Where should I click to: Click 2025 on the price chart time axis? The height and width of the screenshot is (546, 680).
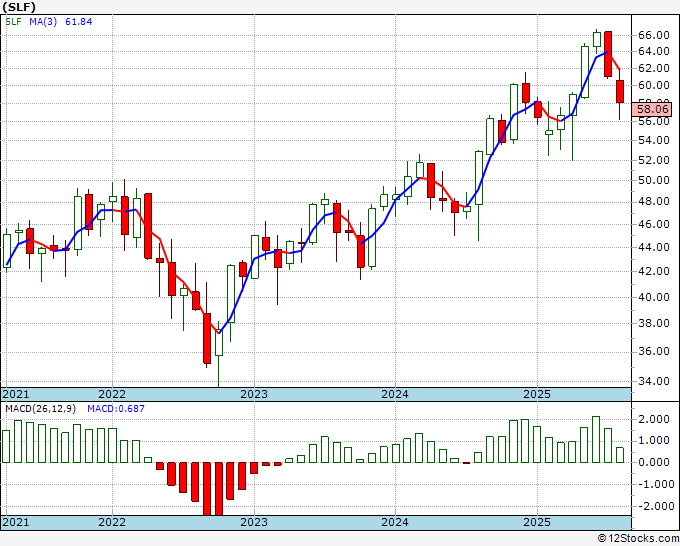click(x=537, y=394)
